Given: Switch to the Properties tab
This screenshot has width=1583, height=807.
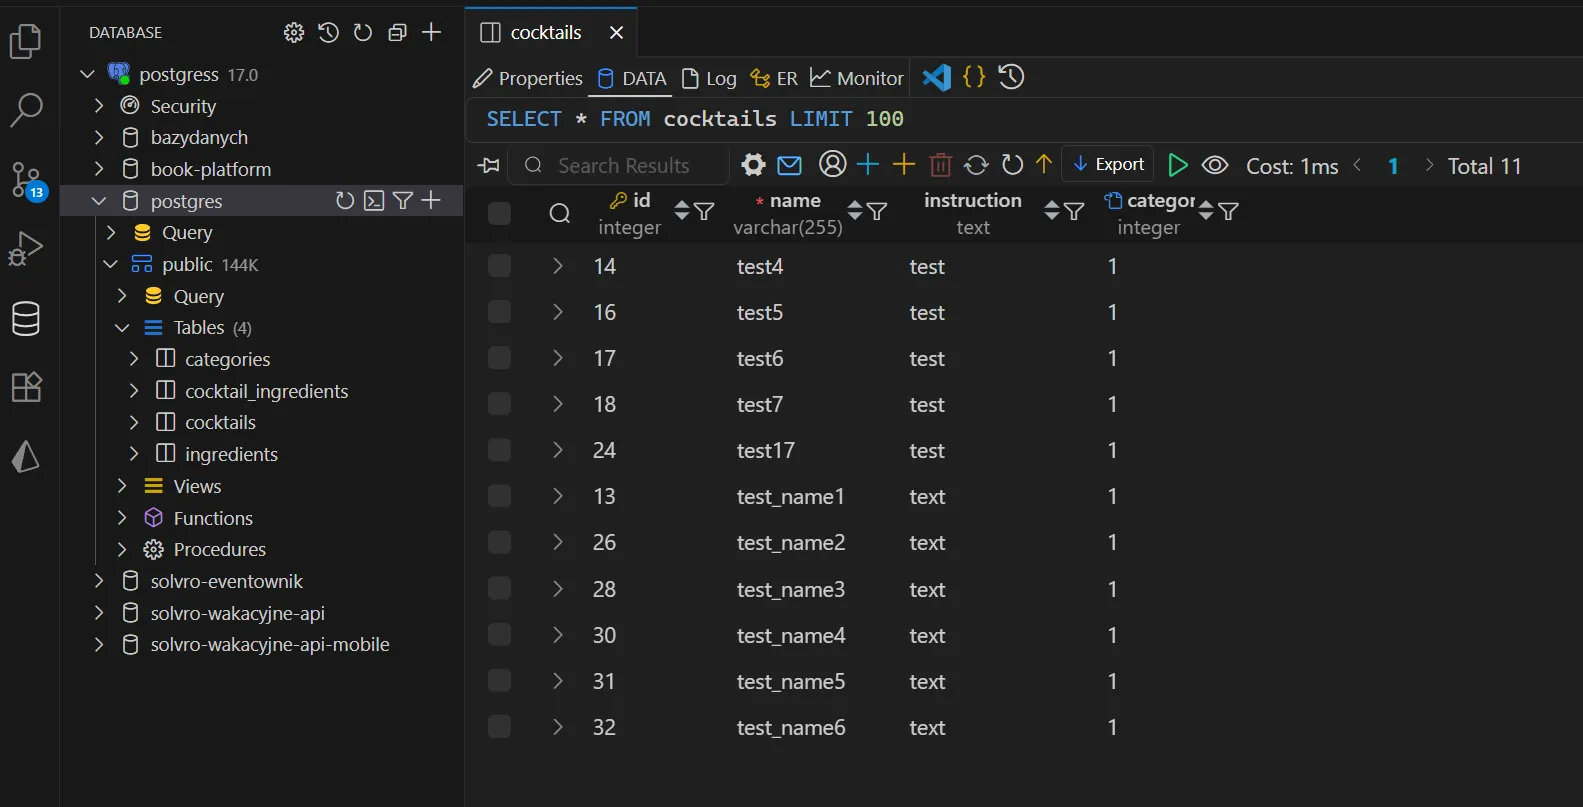Looking at the screenshot, I should point(528,78).
